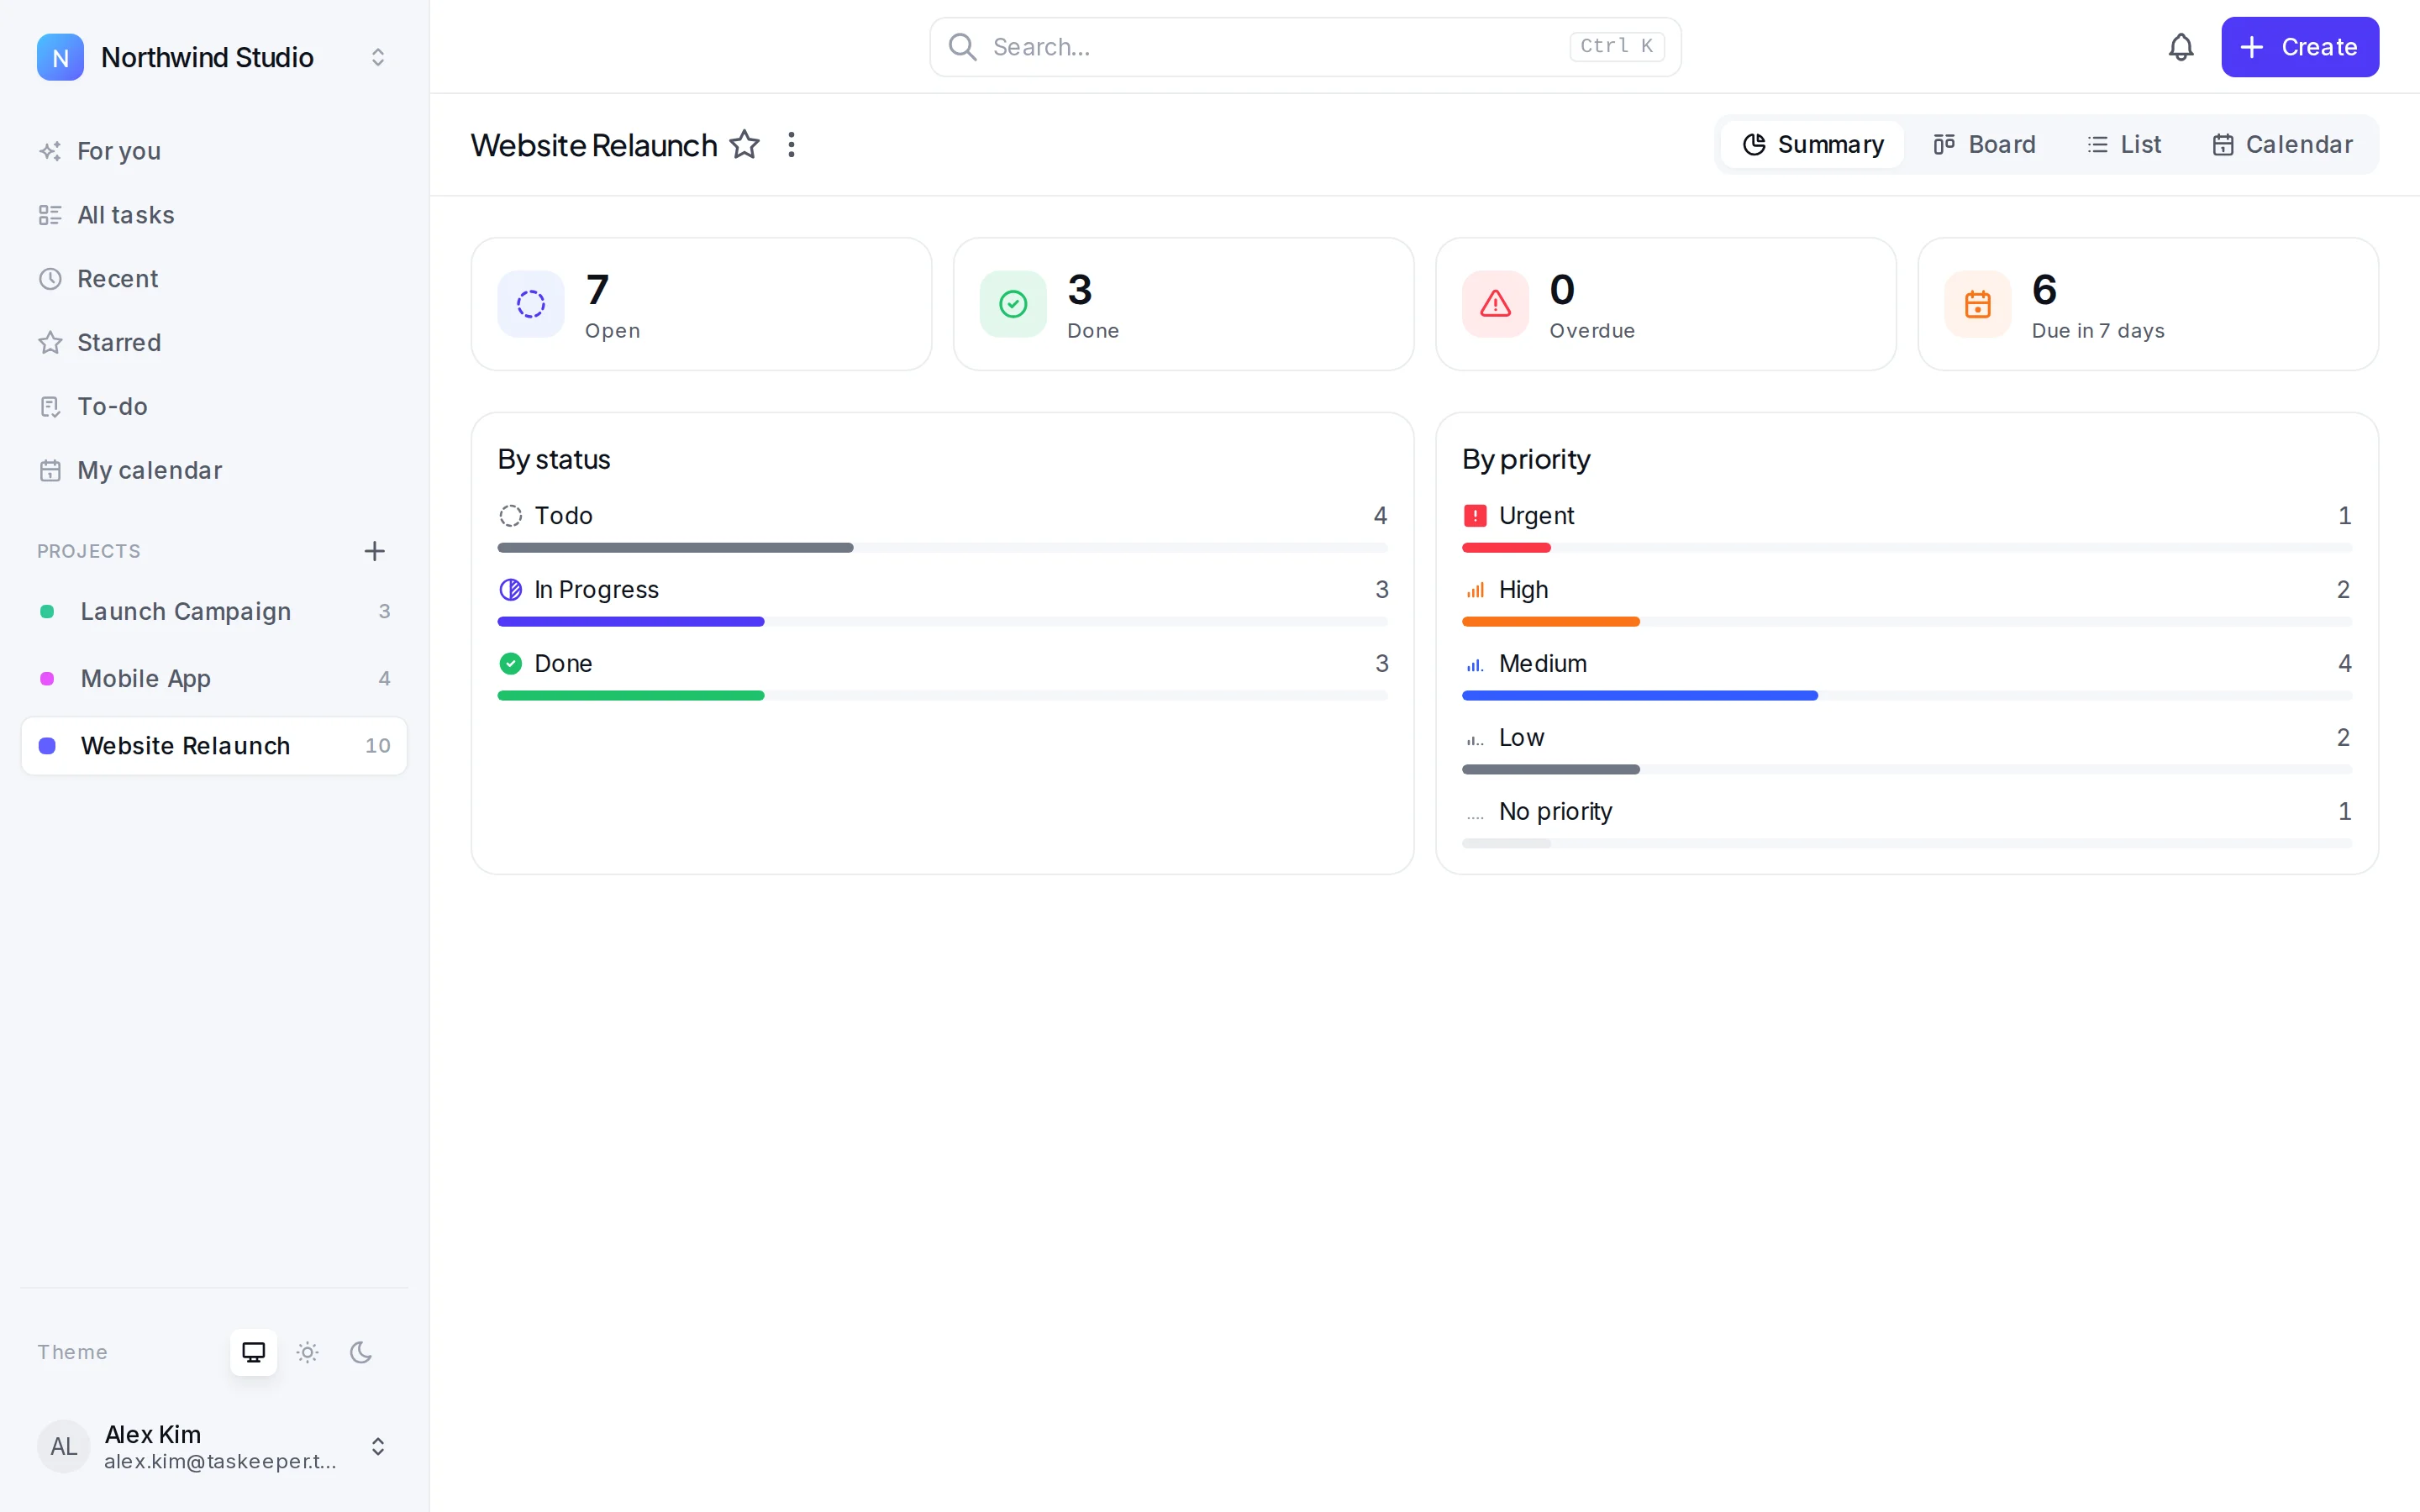Screen dimensions: 2420x1512
Task: Click the High priority bars icon
Action: (1475, 590)
